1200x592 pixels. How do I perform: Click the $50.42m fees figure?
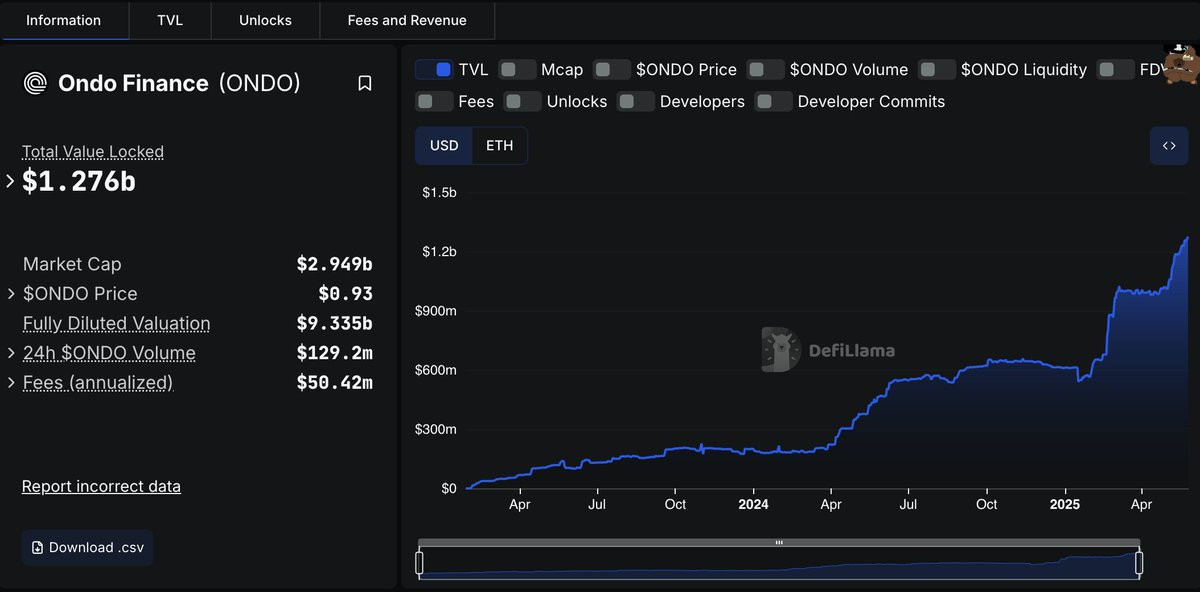334,383
